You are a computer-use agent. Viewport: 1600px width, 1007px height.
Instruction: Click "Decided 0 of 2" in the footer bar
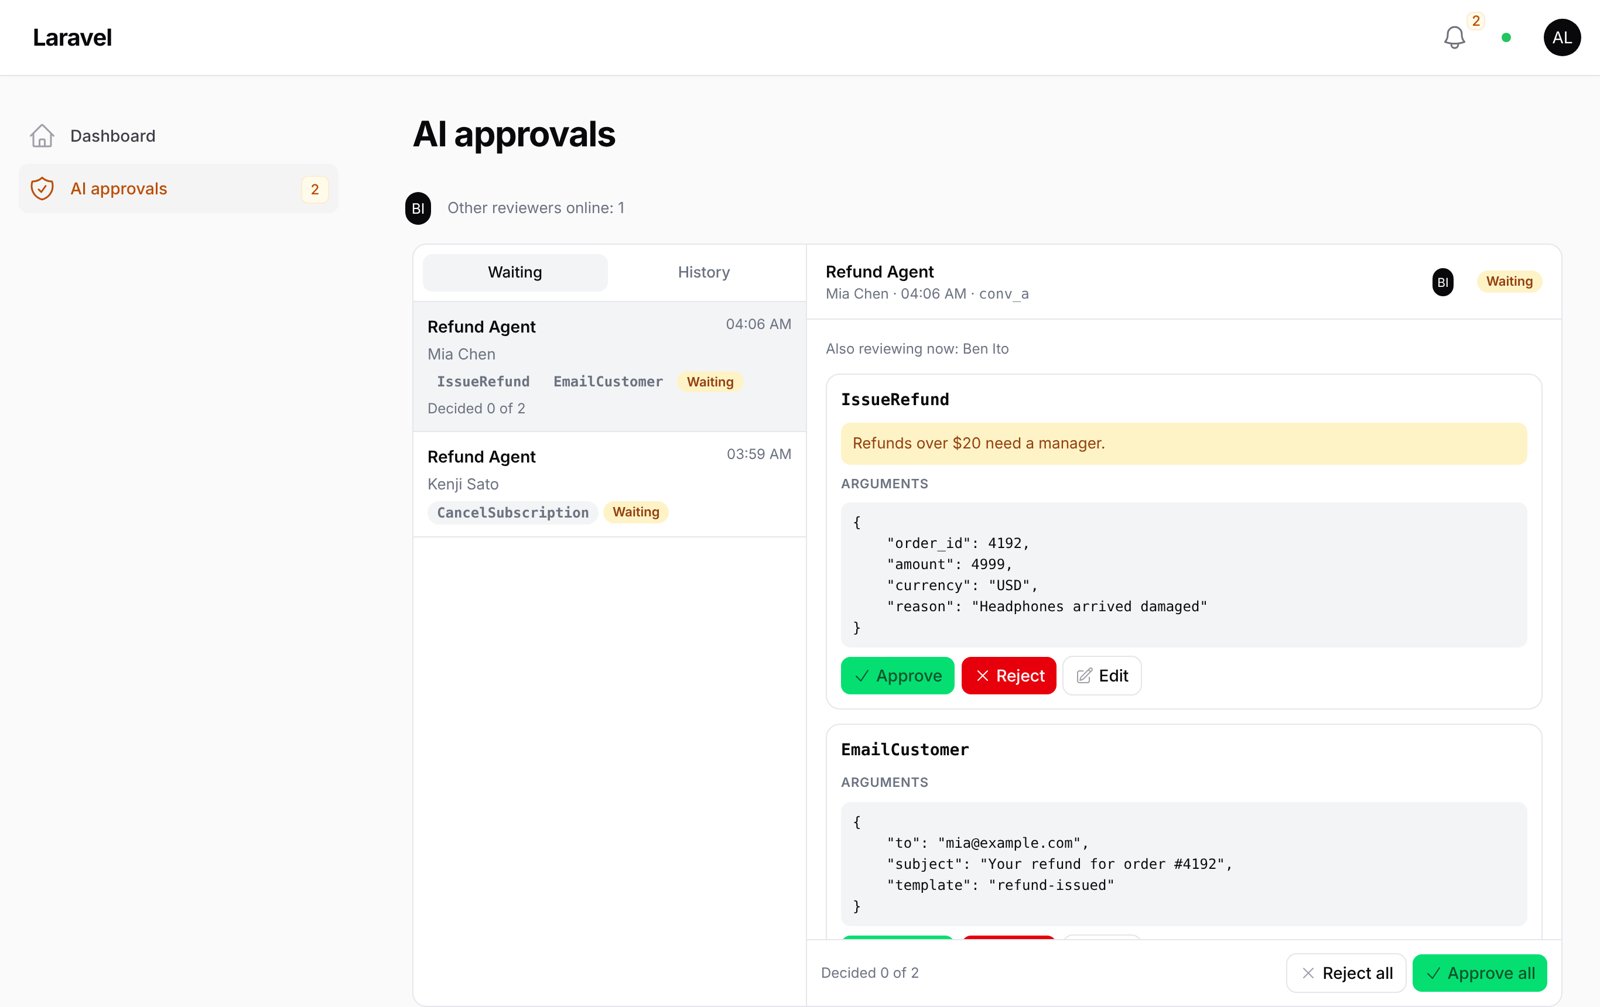click(x=870, y=973)
